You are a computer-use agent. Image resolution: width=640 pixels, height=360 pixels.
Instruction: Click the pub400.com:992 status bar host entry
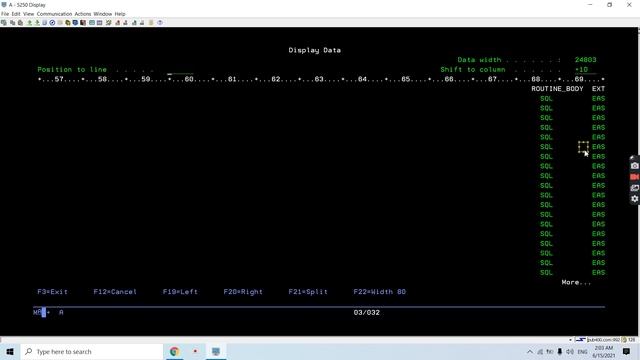point(603,340)
